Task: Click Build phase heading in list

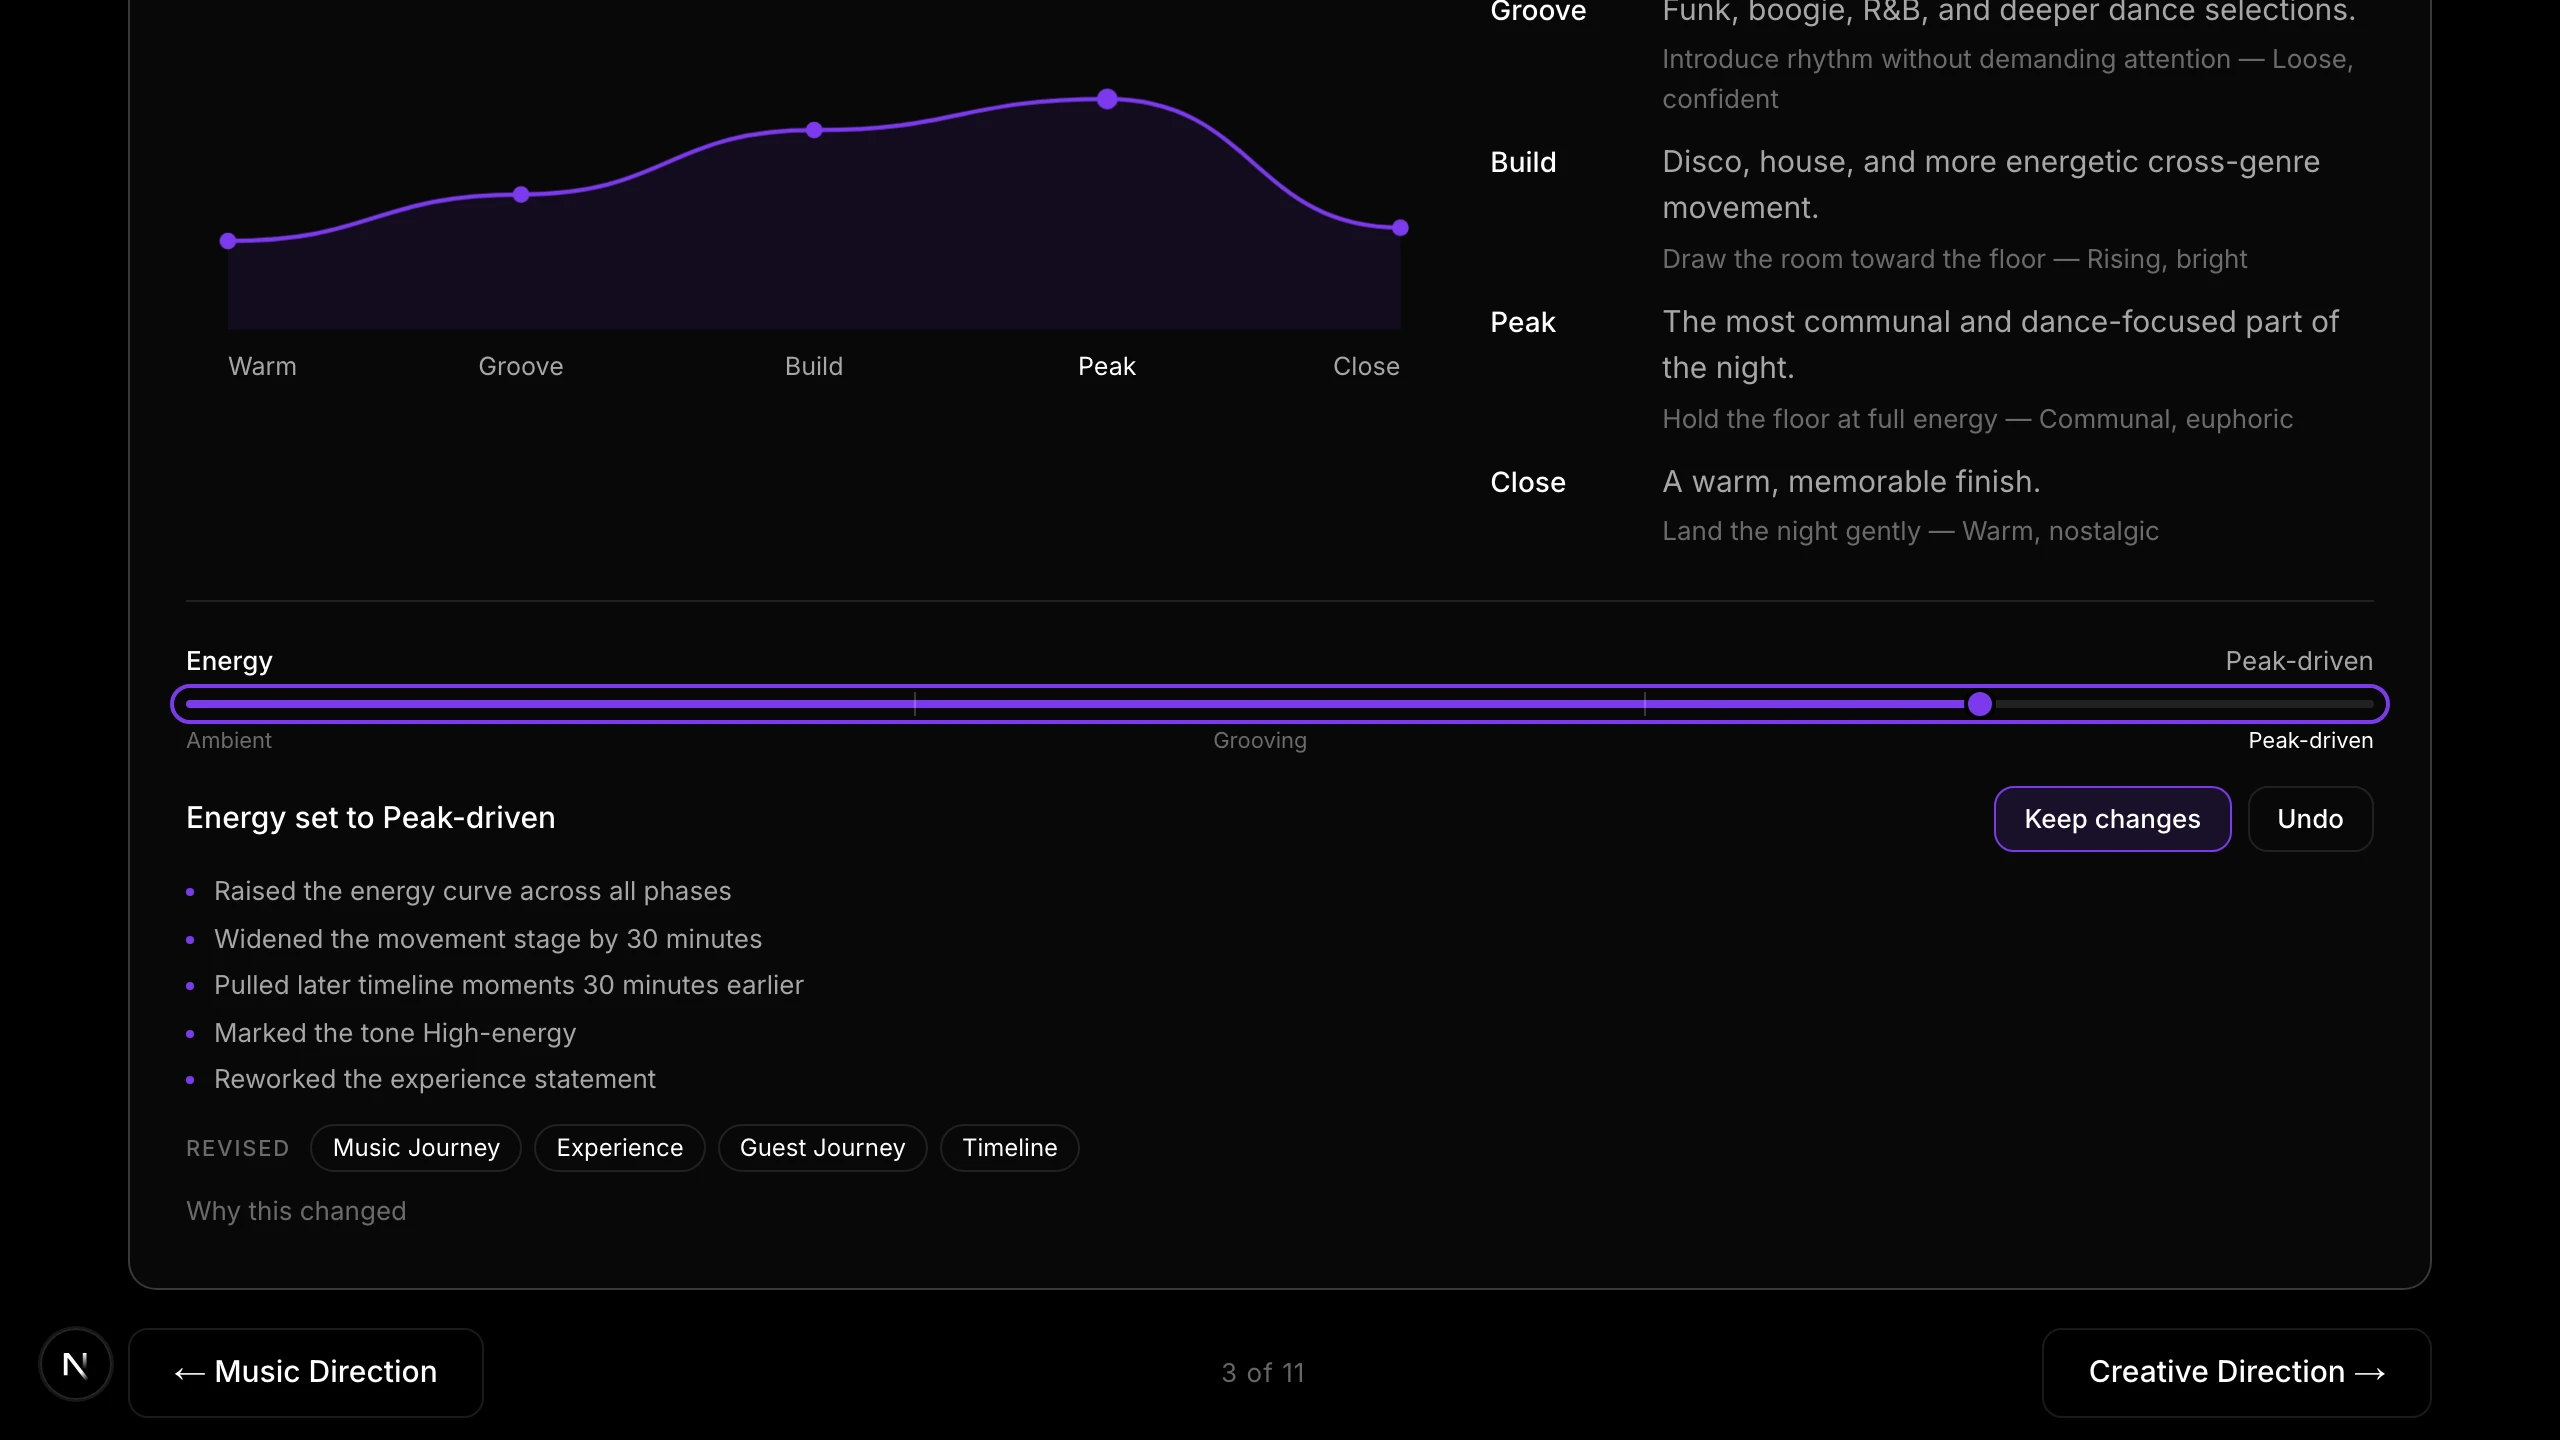Action: click(x=1523, y=162)
